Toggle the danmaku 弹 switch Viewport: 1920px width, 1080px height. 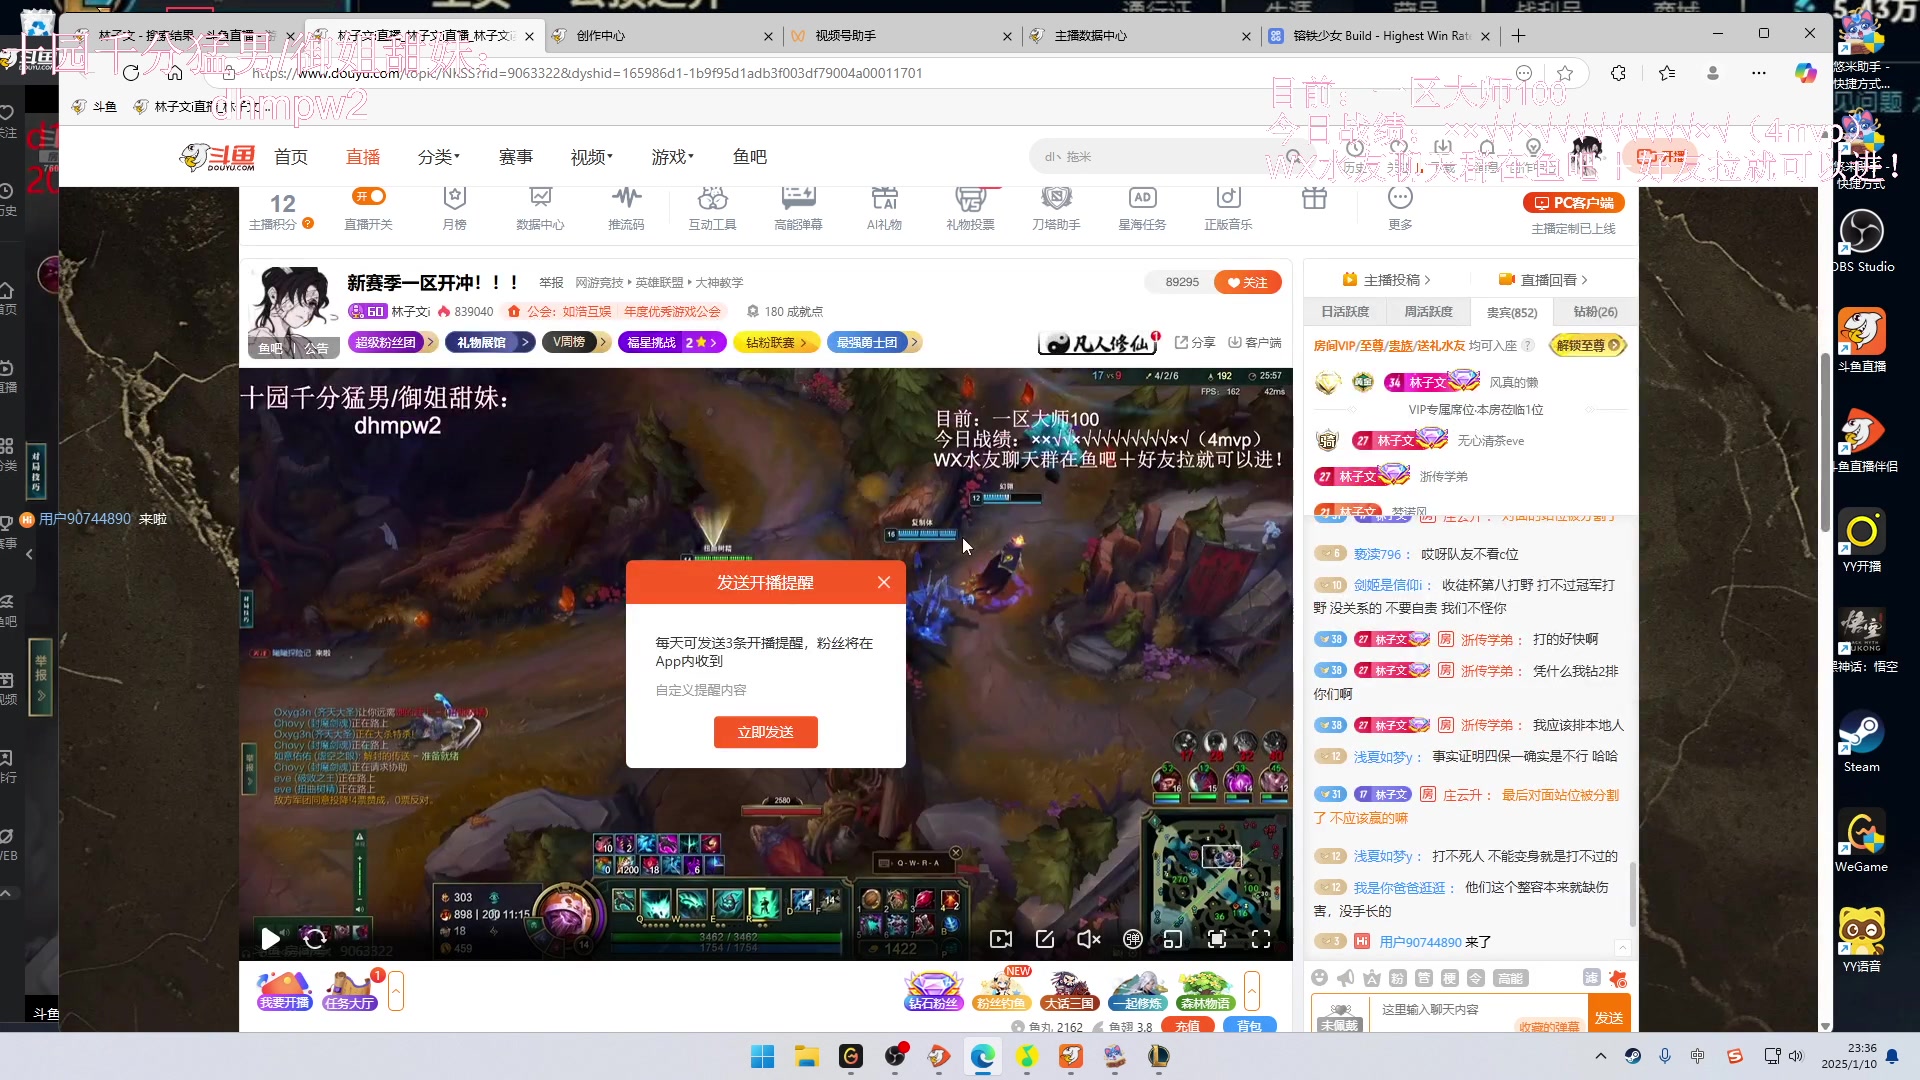tap(1132, 939)
